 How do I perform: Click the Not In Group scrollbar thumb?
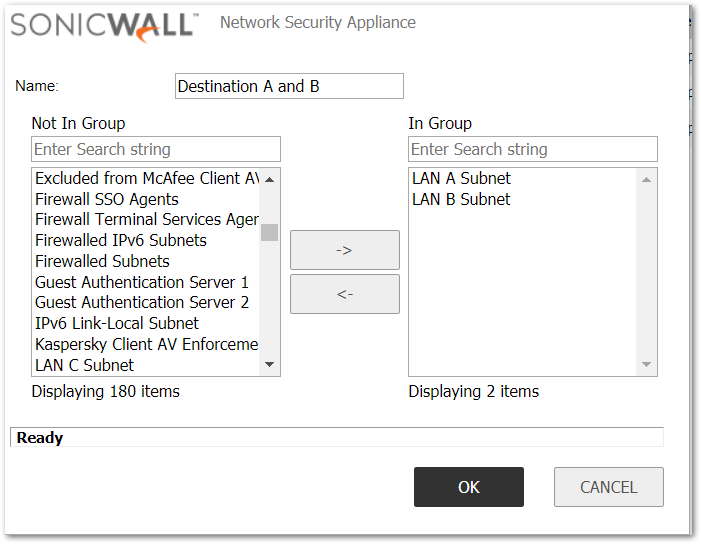(x=269, y=232)
